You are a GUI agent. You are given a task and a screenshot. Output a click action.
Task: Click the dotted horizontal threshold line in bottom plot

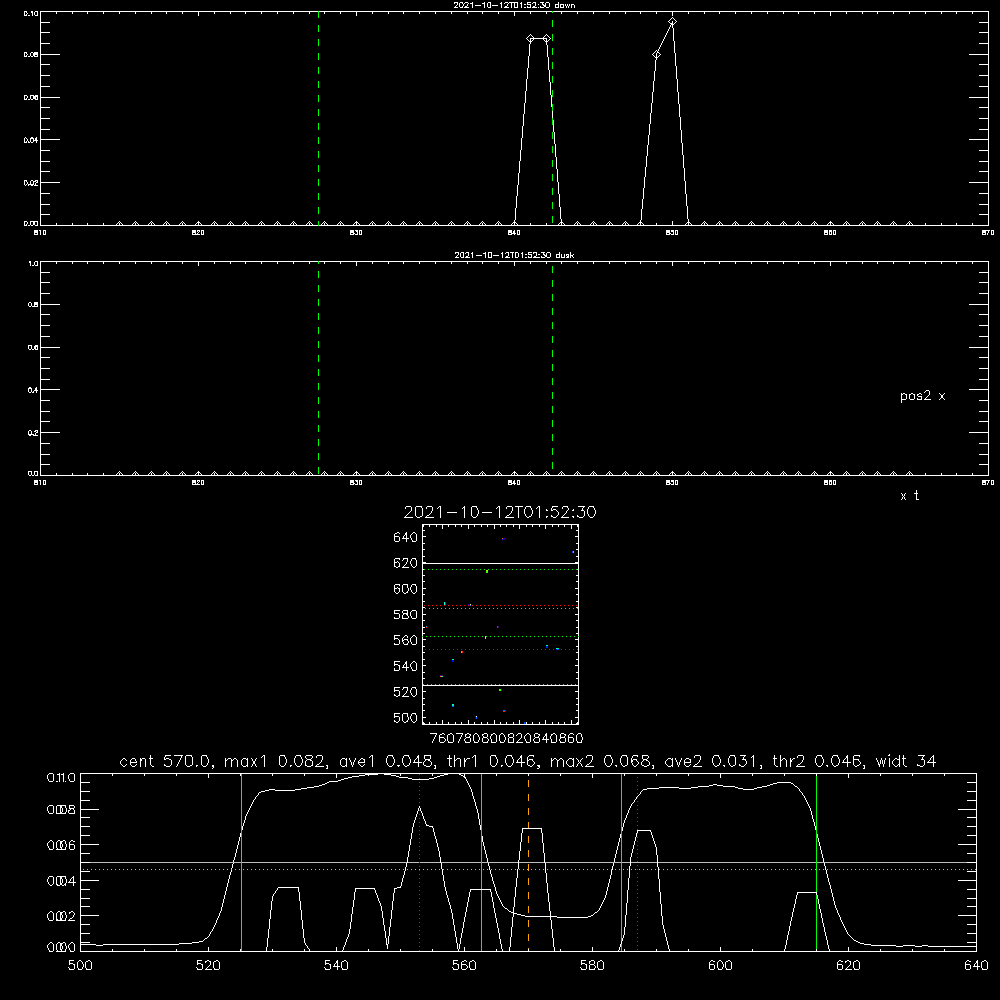528,869
